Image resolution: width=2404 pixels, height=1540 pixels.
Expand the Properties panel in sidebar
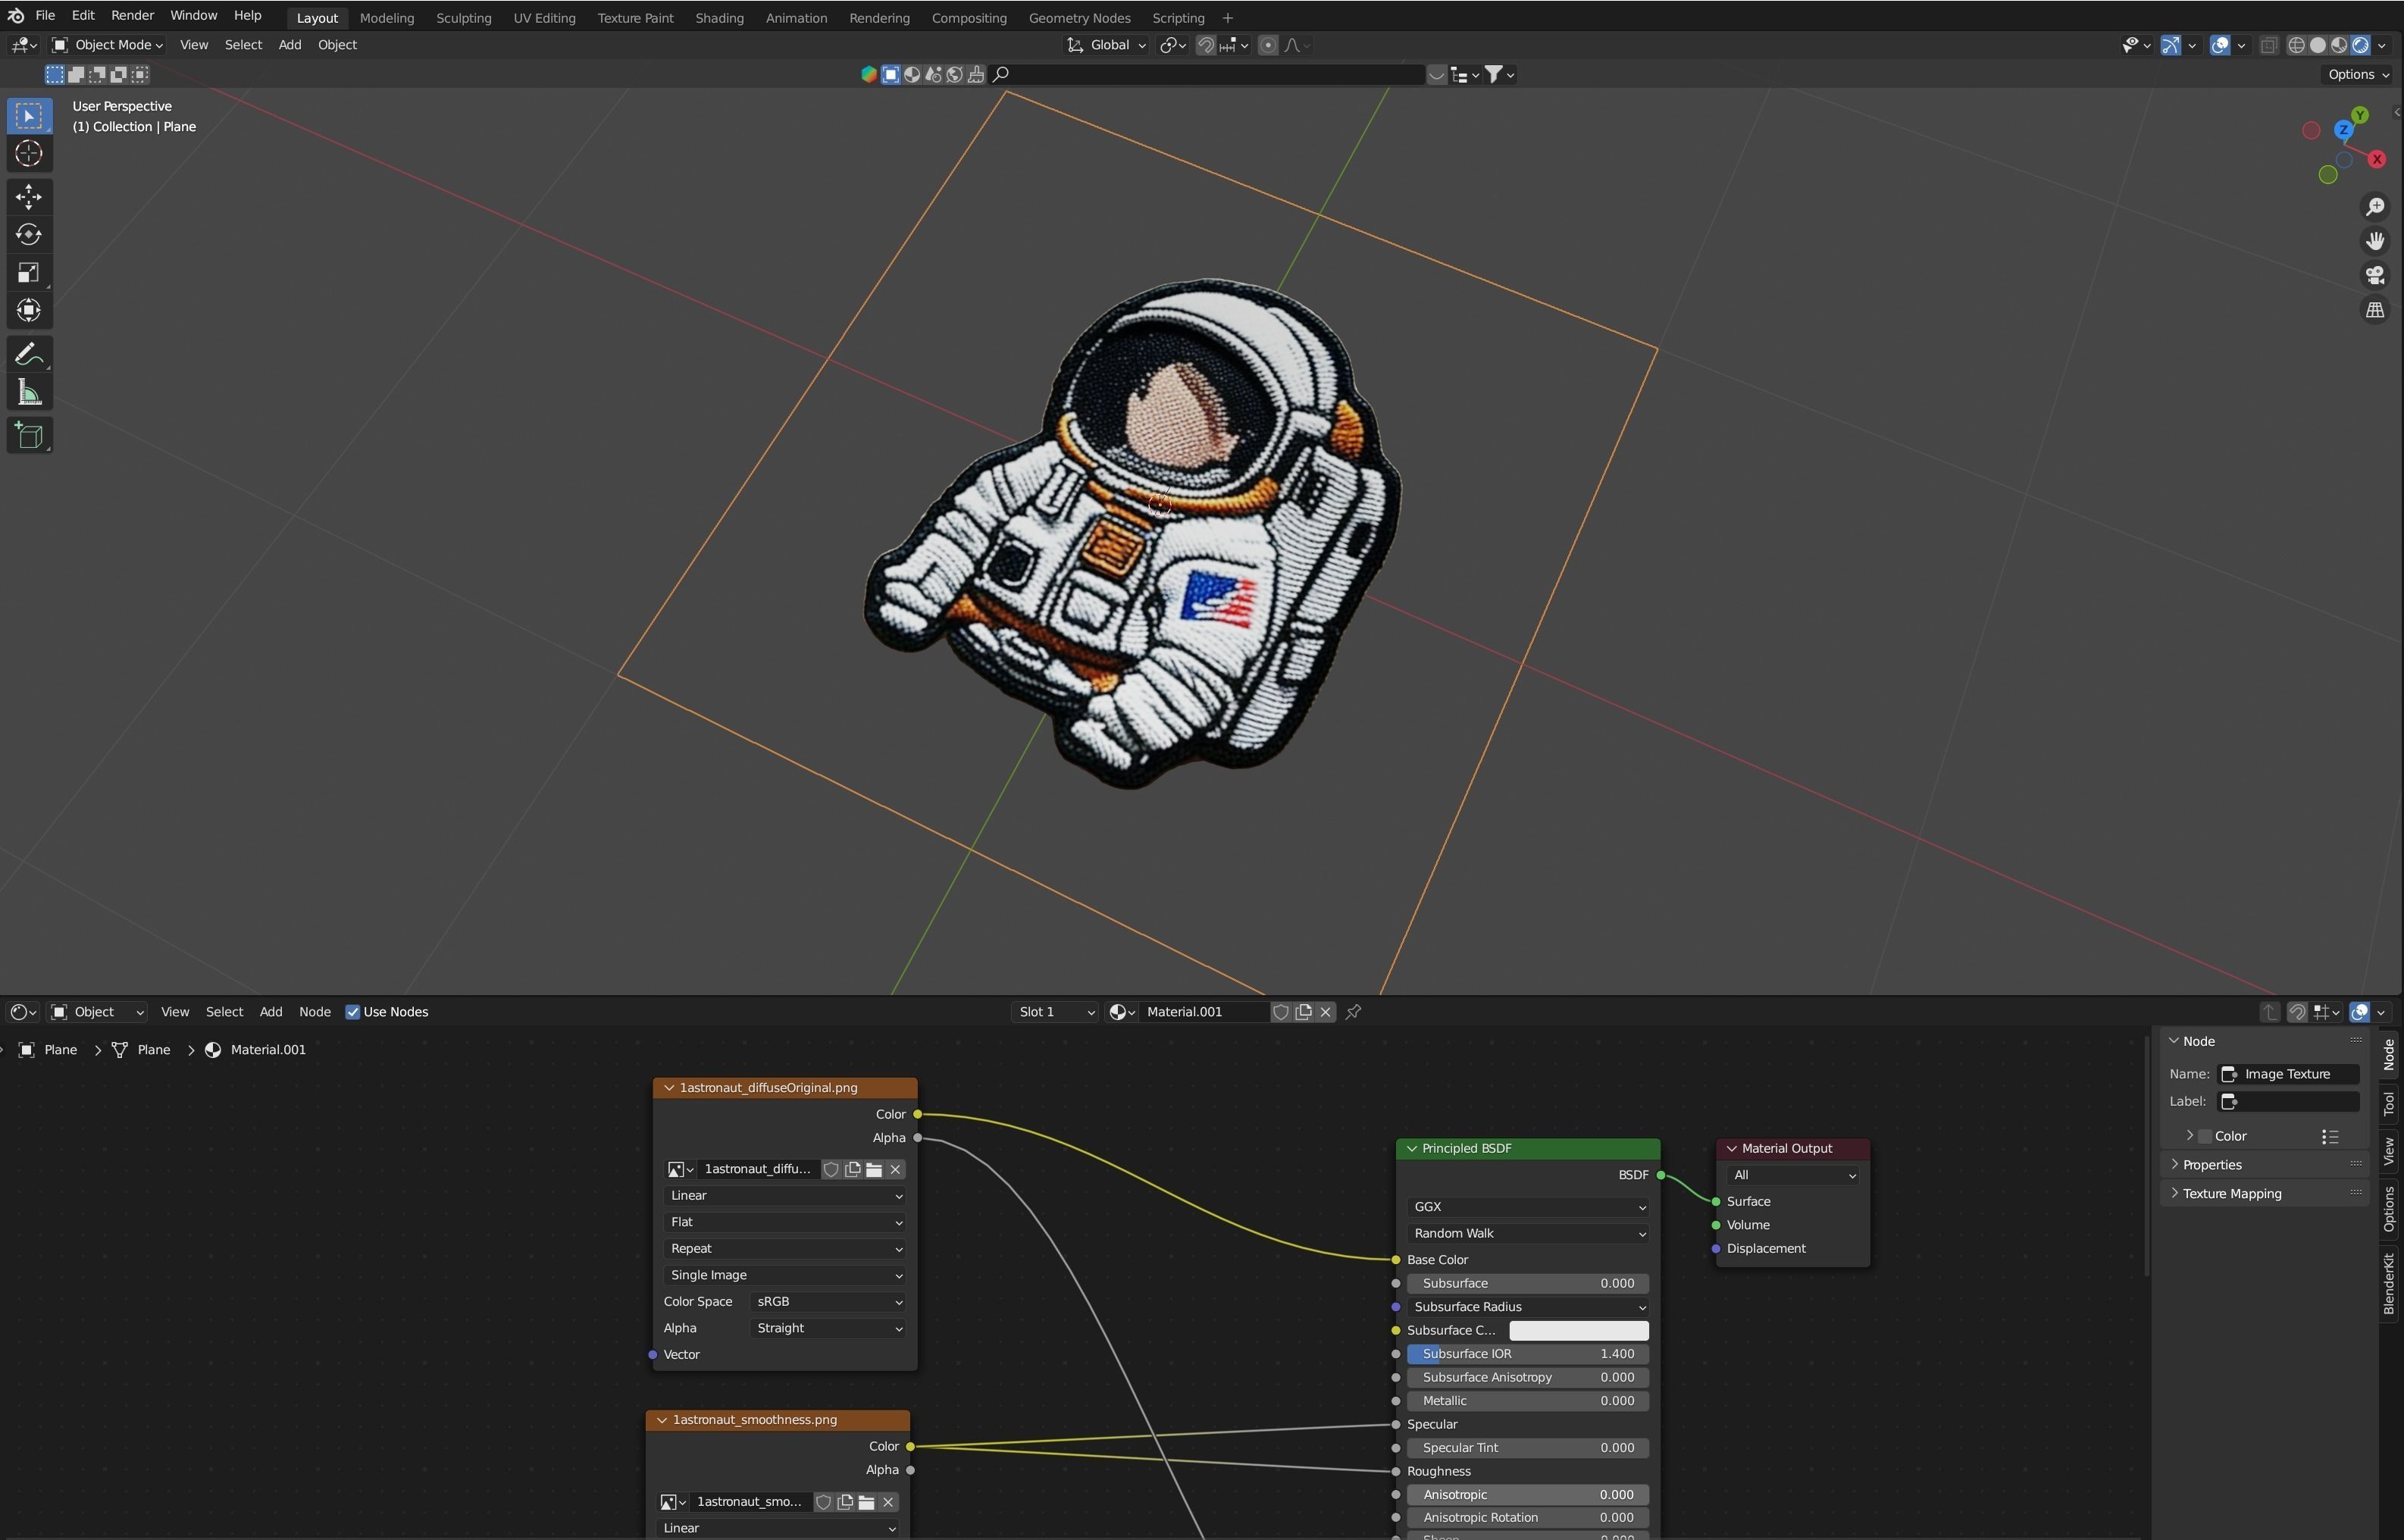pos(2211,1164)
